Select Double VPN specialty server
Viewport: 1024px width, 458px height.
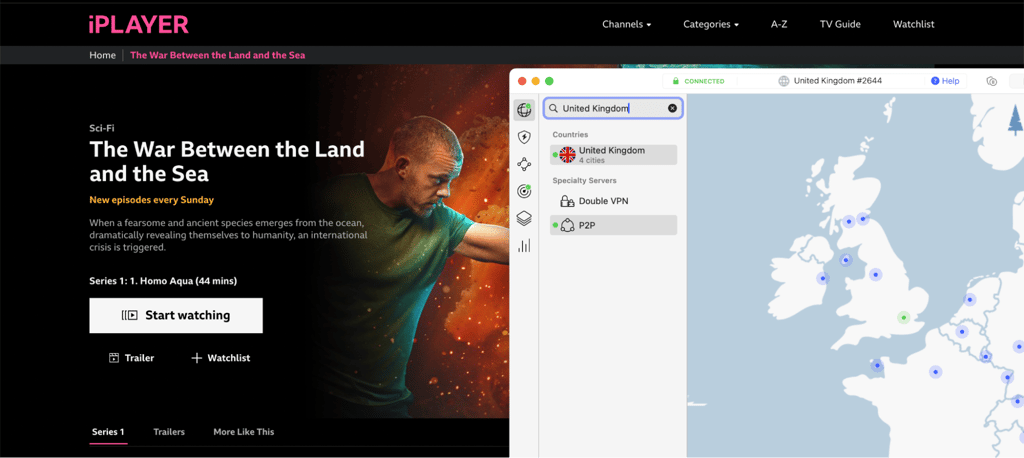click(613, 201)
